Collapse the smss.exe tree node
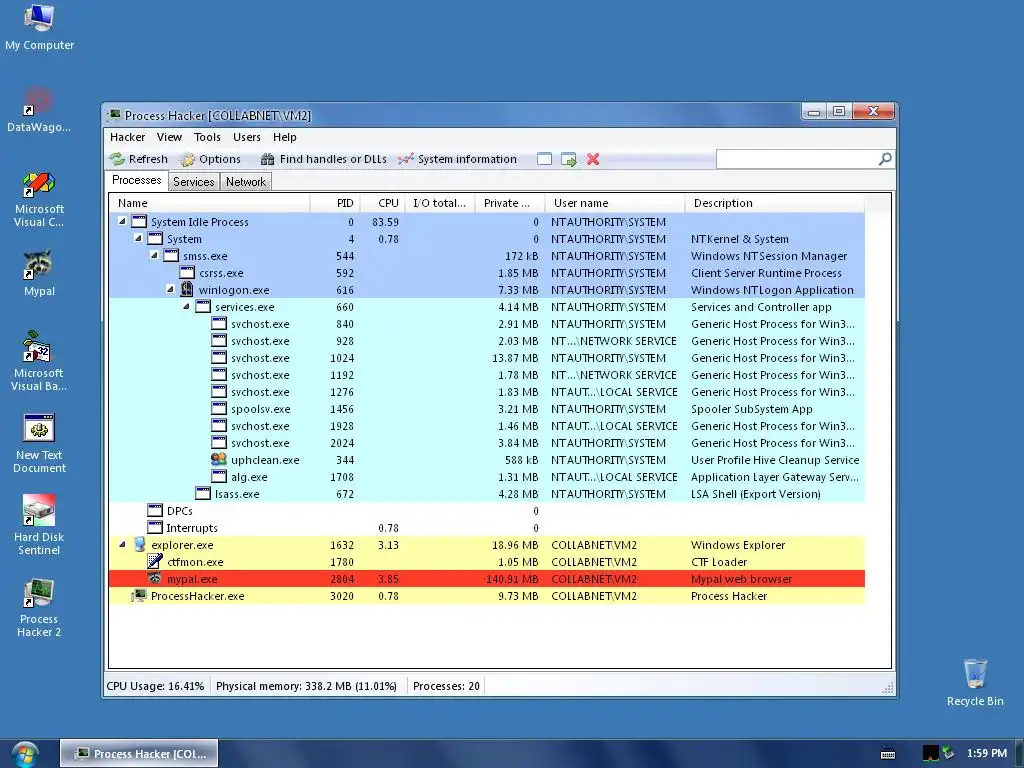This screenshot has width=1024, height=768. [x=154, y=255]
